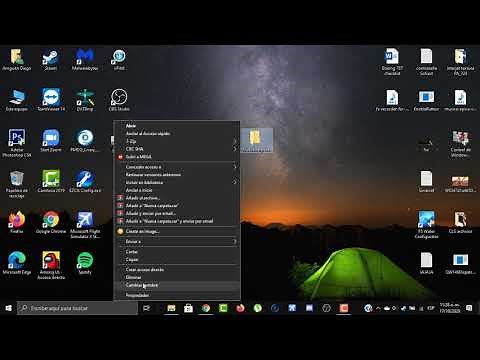Select the Among Us shortcut icon

(51, 266)
